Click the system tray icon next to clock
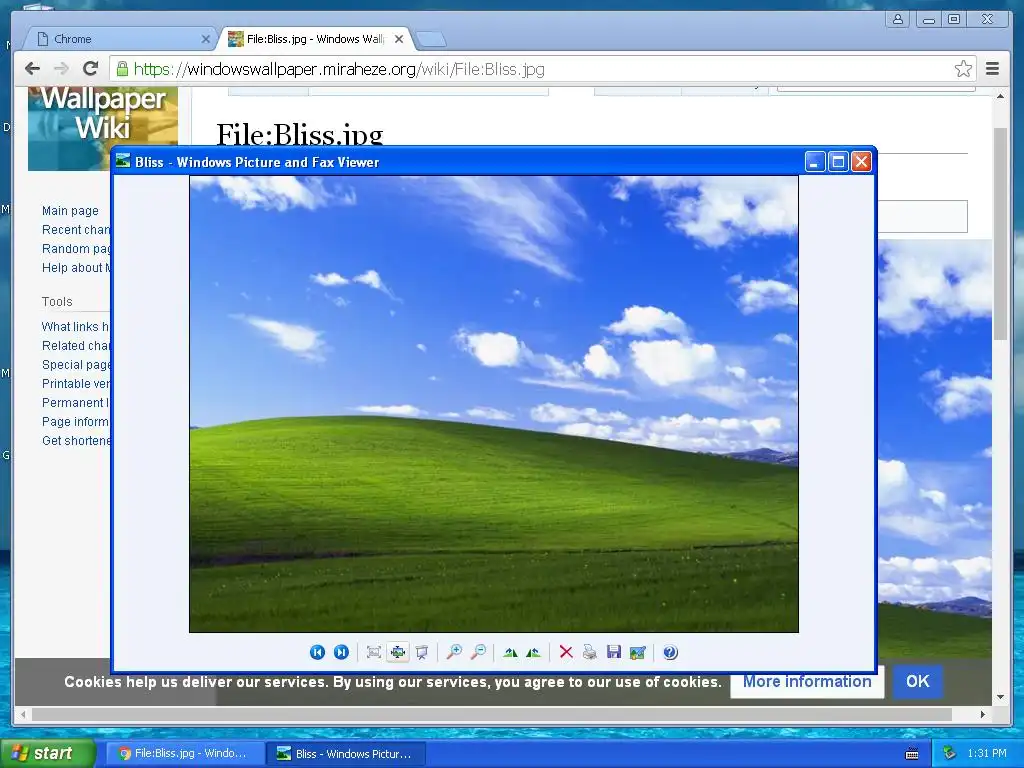The image size is (1024, 768). click(x=949, y=754)
